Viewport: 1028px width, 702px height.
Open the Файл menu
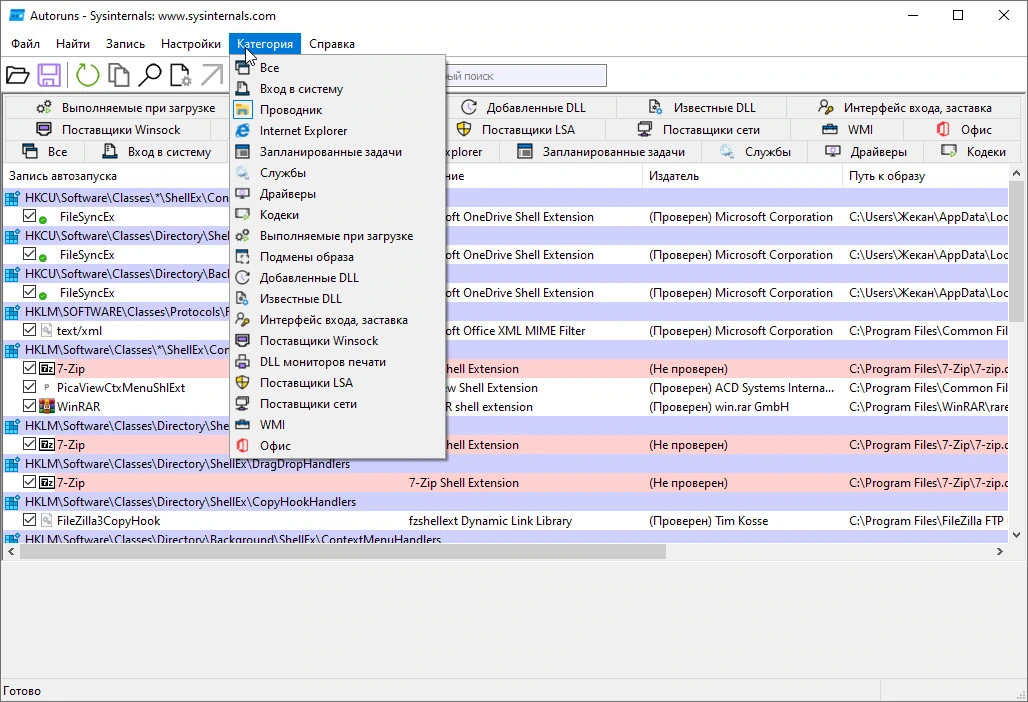(26, 44)
